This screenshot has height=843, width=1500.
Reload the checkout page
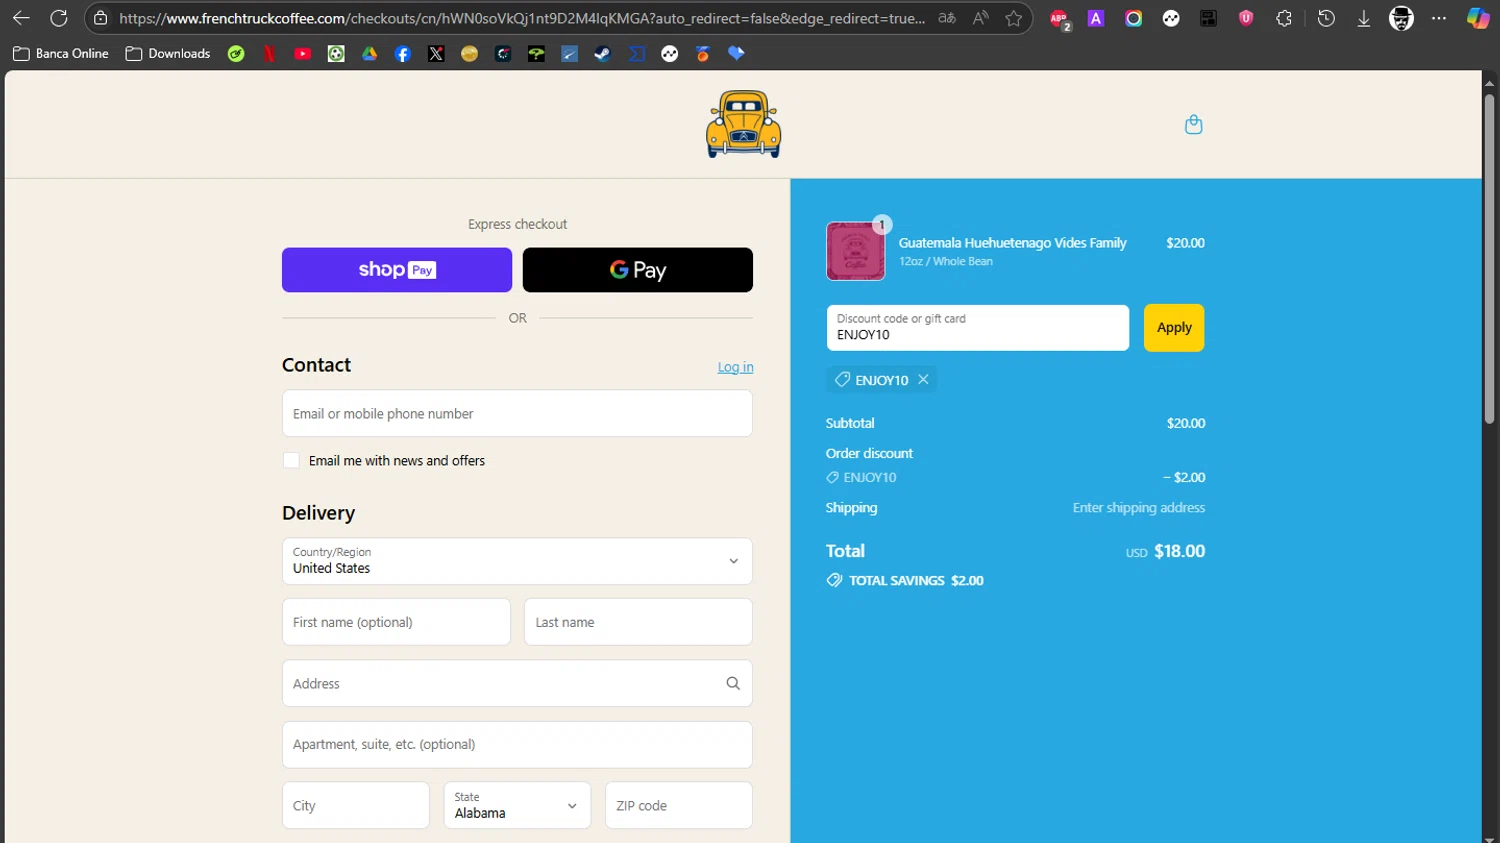tap(59, 18)
